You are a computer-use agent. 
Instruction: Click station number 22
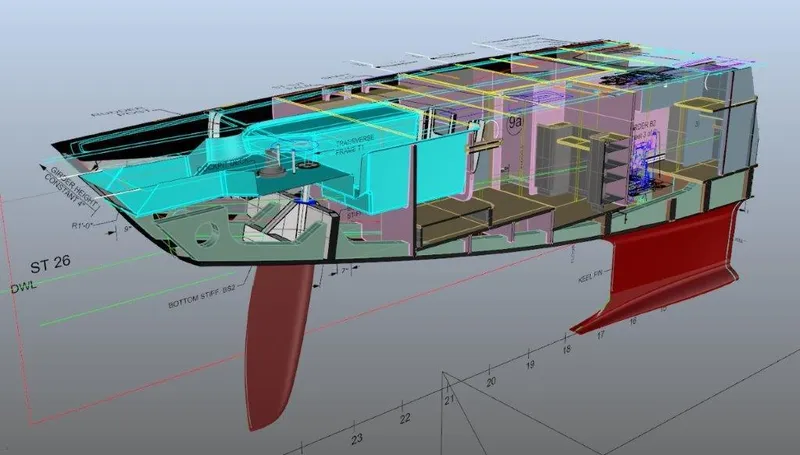405,418
